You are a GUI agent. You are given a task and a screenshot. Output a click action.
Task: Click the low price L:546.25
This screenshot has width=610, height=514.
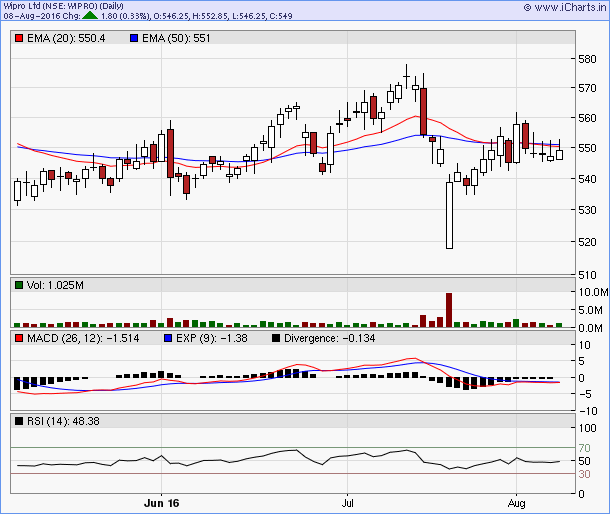(247, 16)
